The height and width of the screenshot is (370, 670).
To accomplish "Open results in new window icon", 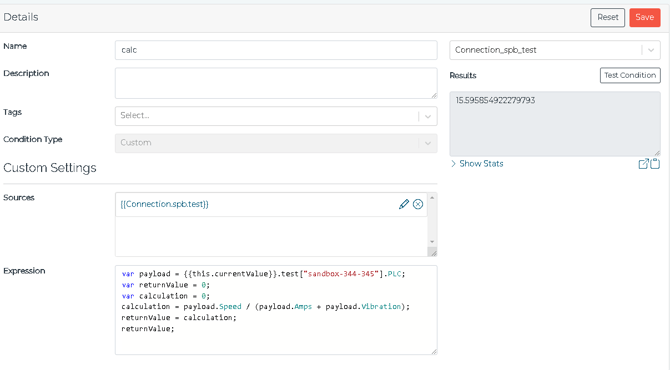I will click(643, 164).
